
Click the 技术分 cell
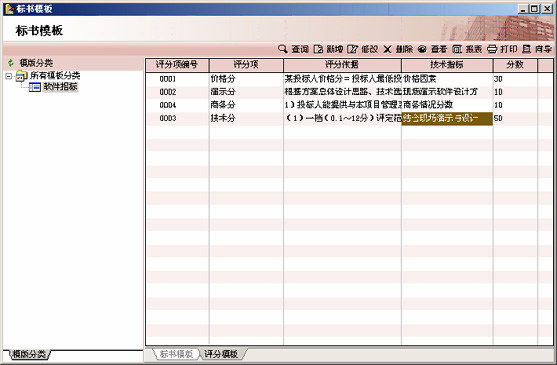[246, 118]
